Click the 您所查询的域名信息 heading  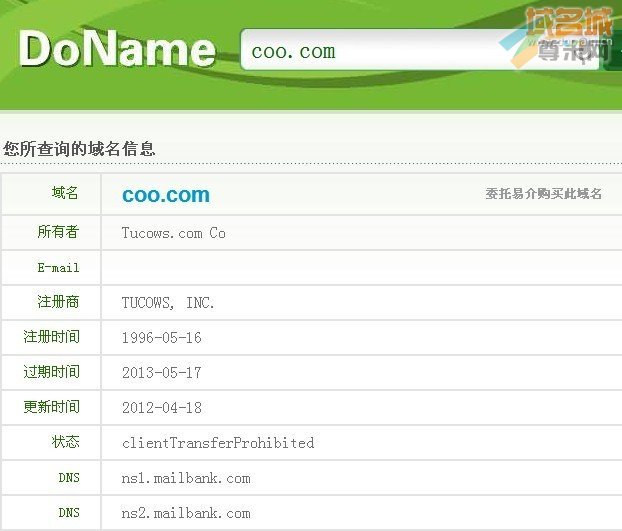coord(79,149)
